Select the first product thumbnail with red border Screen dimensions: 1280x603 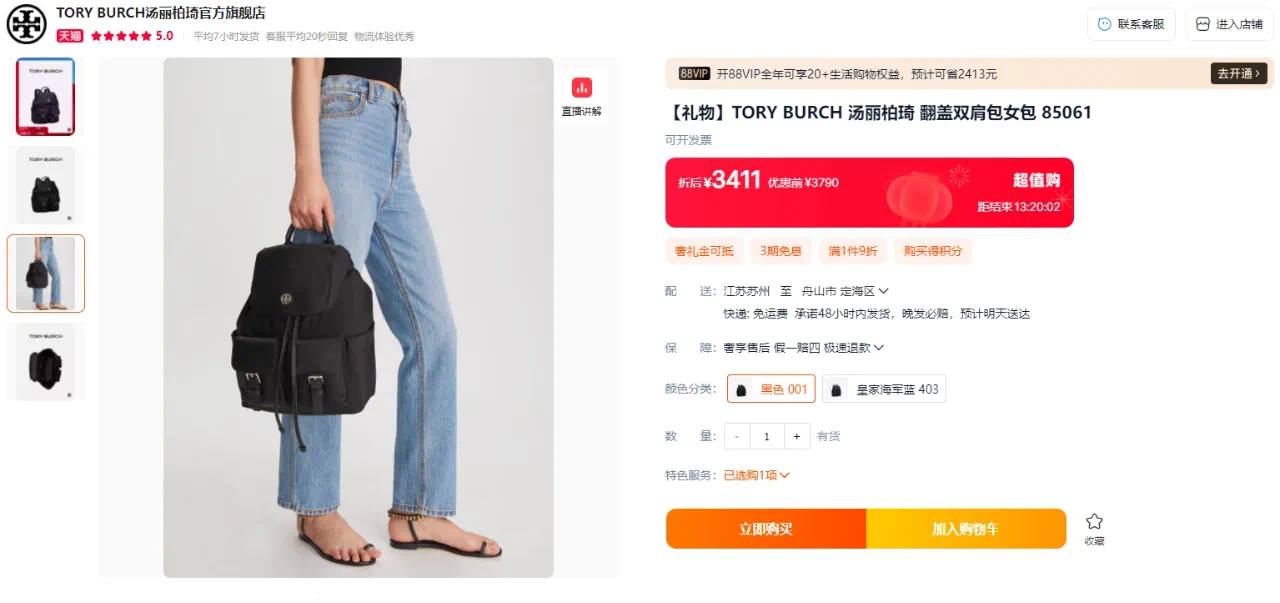click(45, 97)
